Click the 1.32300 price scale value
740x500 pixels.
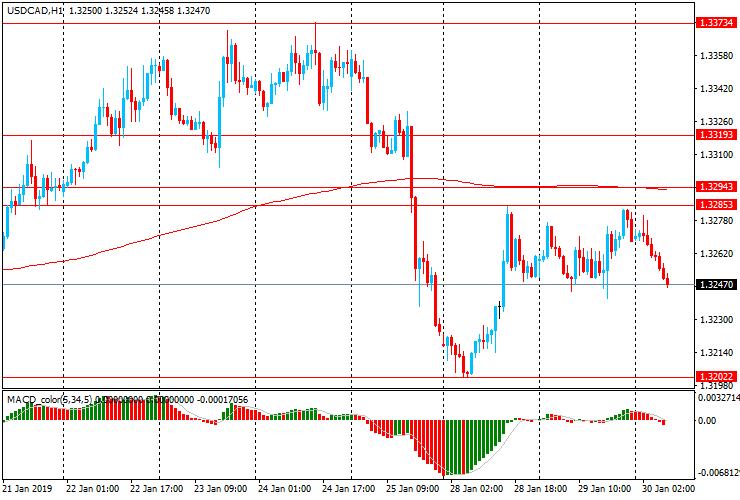716,320
